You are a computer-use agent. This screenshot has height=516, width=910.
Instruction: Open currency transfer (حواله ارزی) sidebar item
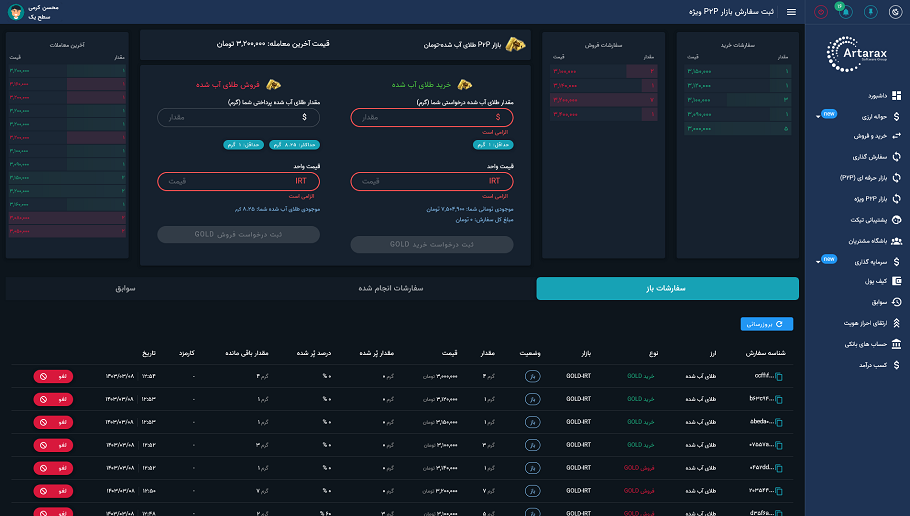point(880,117)
